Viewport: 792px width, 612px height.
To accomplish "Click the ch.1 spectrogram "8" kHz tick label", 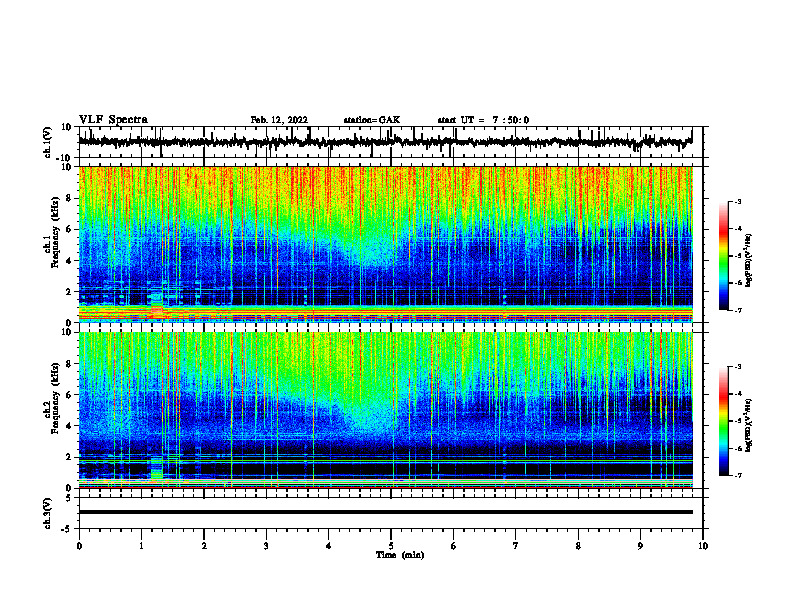I will (x=69, y=198).
